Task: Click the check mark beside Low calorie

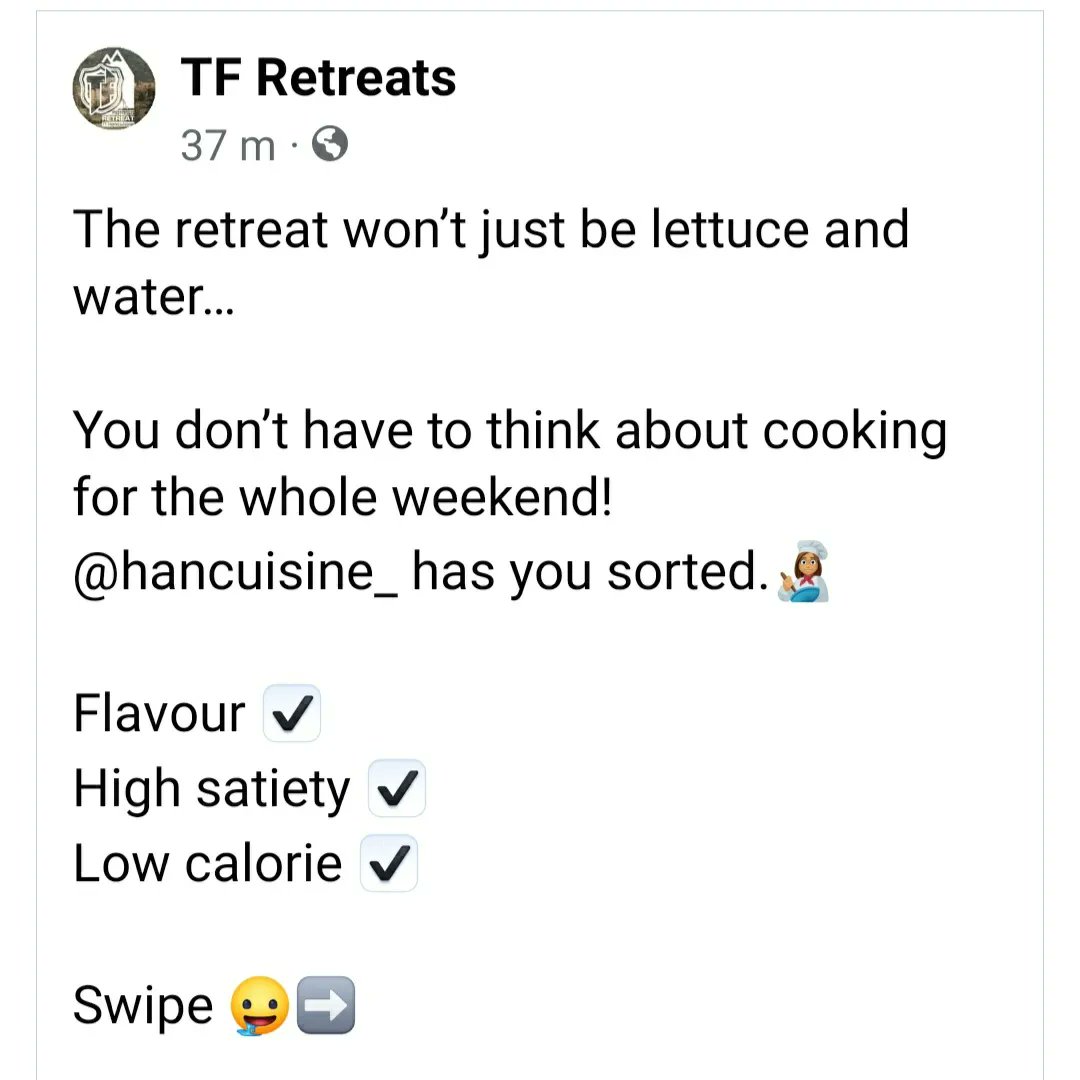Action: pyautogui.click(x=388, y=863)
